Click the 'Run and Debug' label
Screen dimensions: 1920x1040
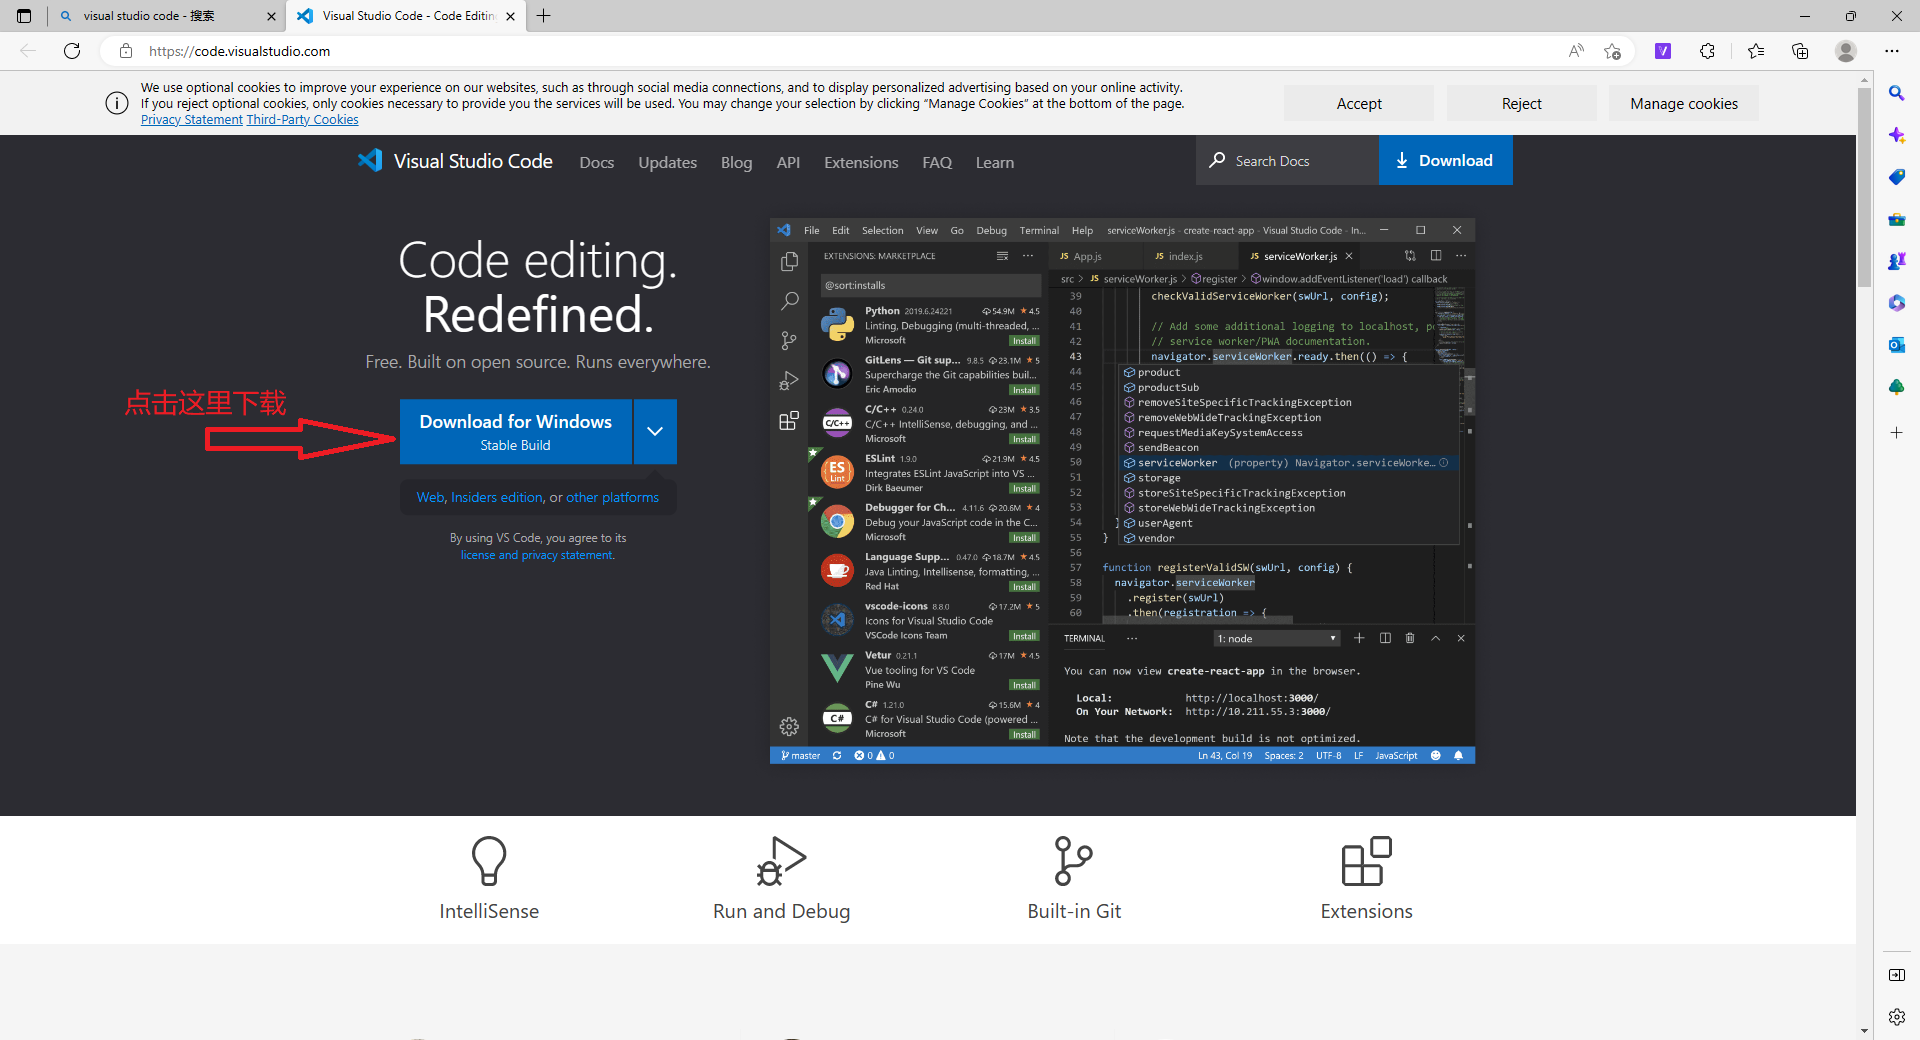click(x=781, y=911)
